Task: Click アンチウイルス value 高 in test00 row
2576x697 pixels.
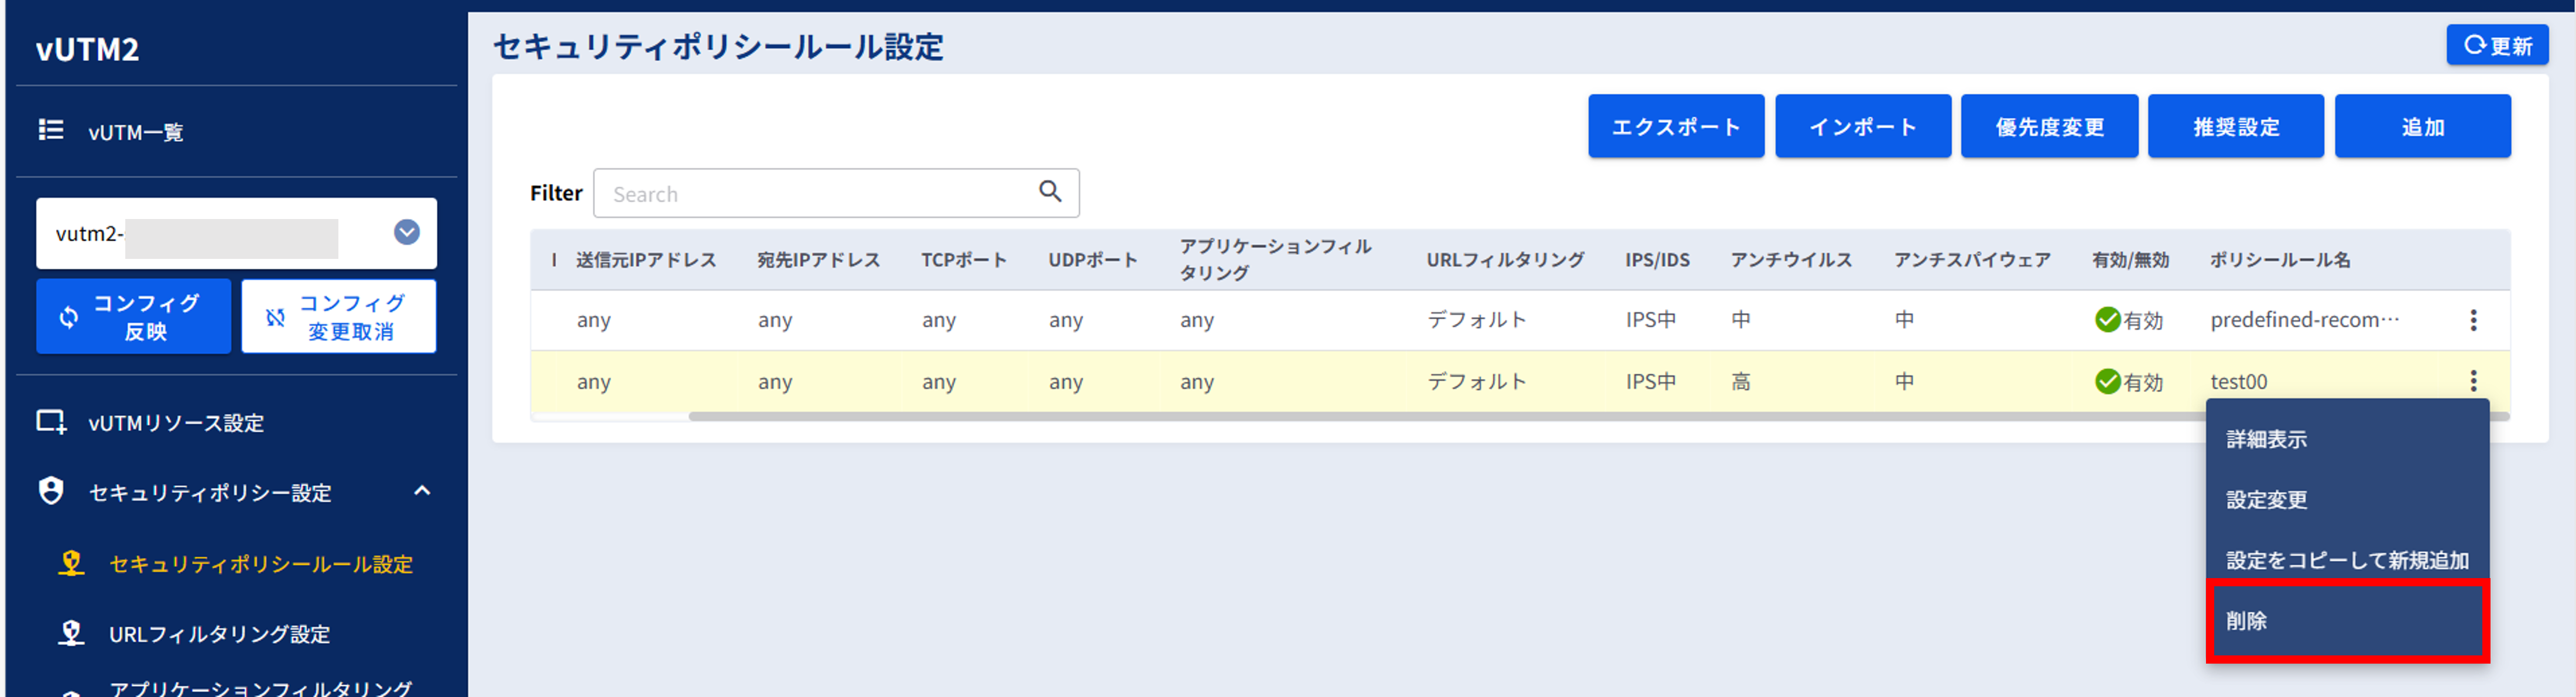Action: [x=1740, y=381]
